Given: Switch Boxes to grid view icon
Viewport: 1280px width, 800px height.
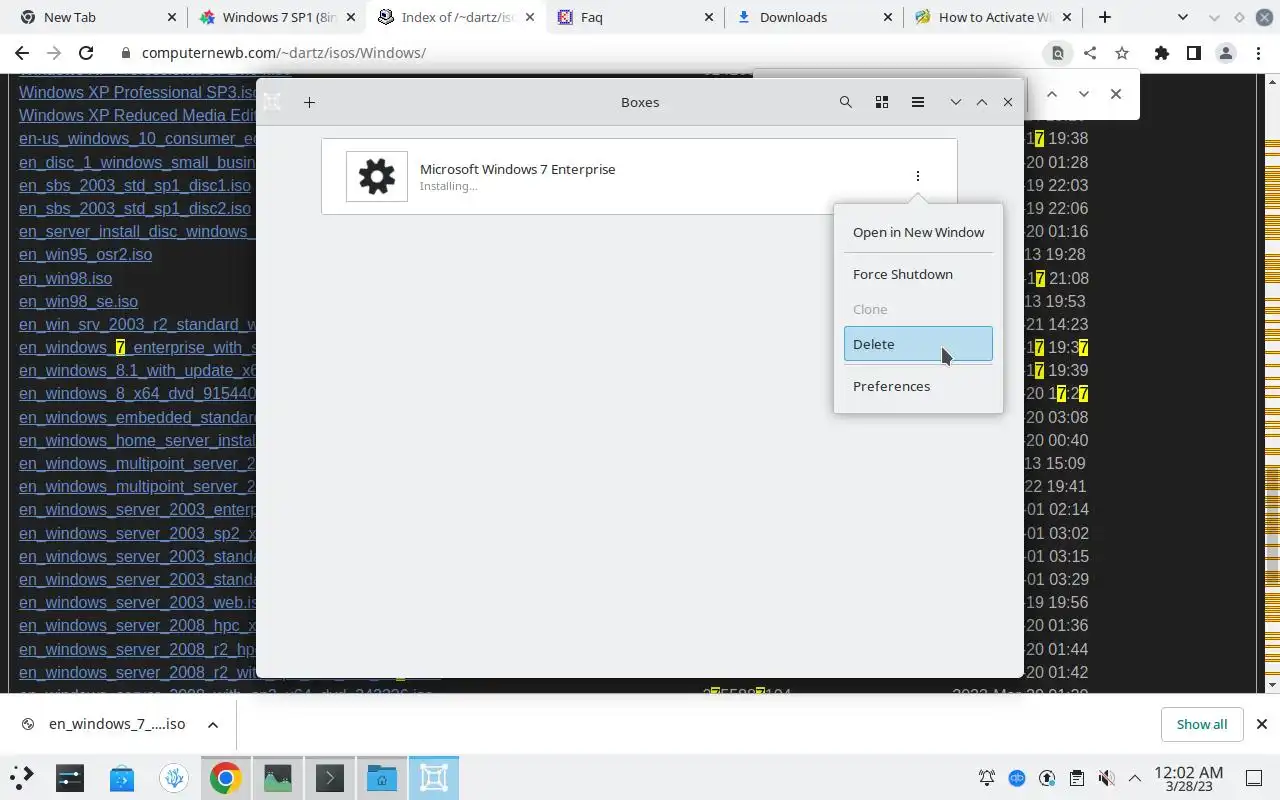Looking at the screenshot, I should (882, 102).
